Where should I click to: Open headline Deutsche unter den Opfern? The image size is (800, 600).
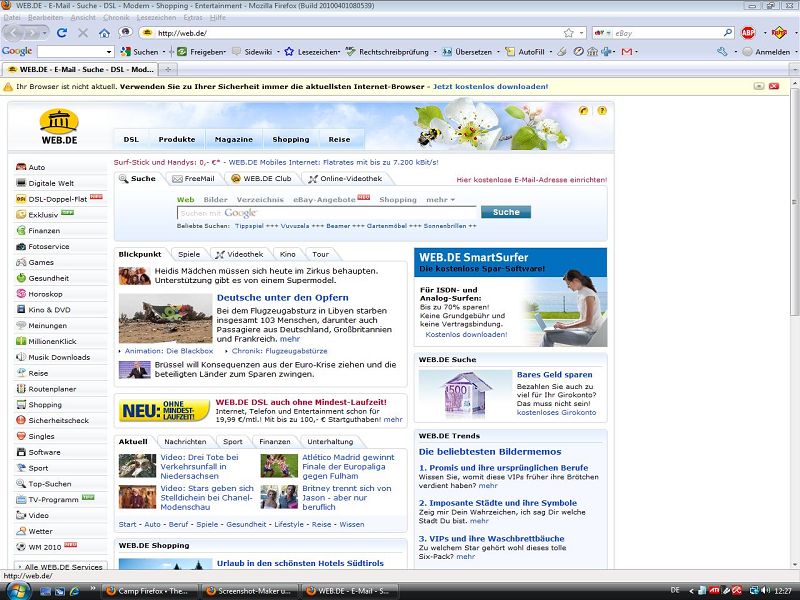point(283,297)
